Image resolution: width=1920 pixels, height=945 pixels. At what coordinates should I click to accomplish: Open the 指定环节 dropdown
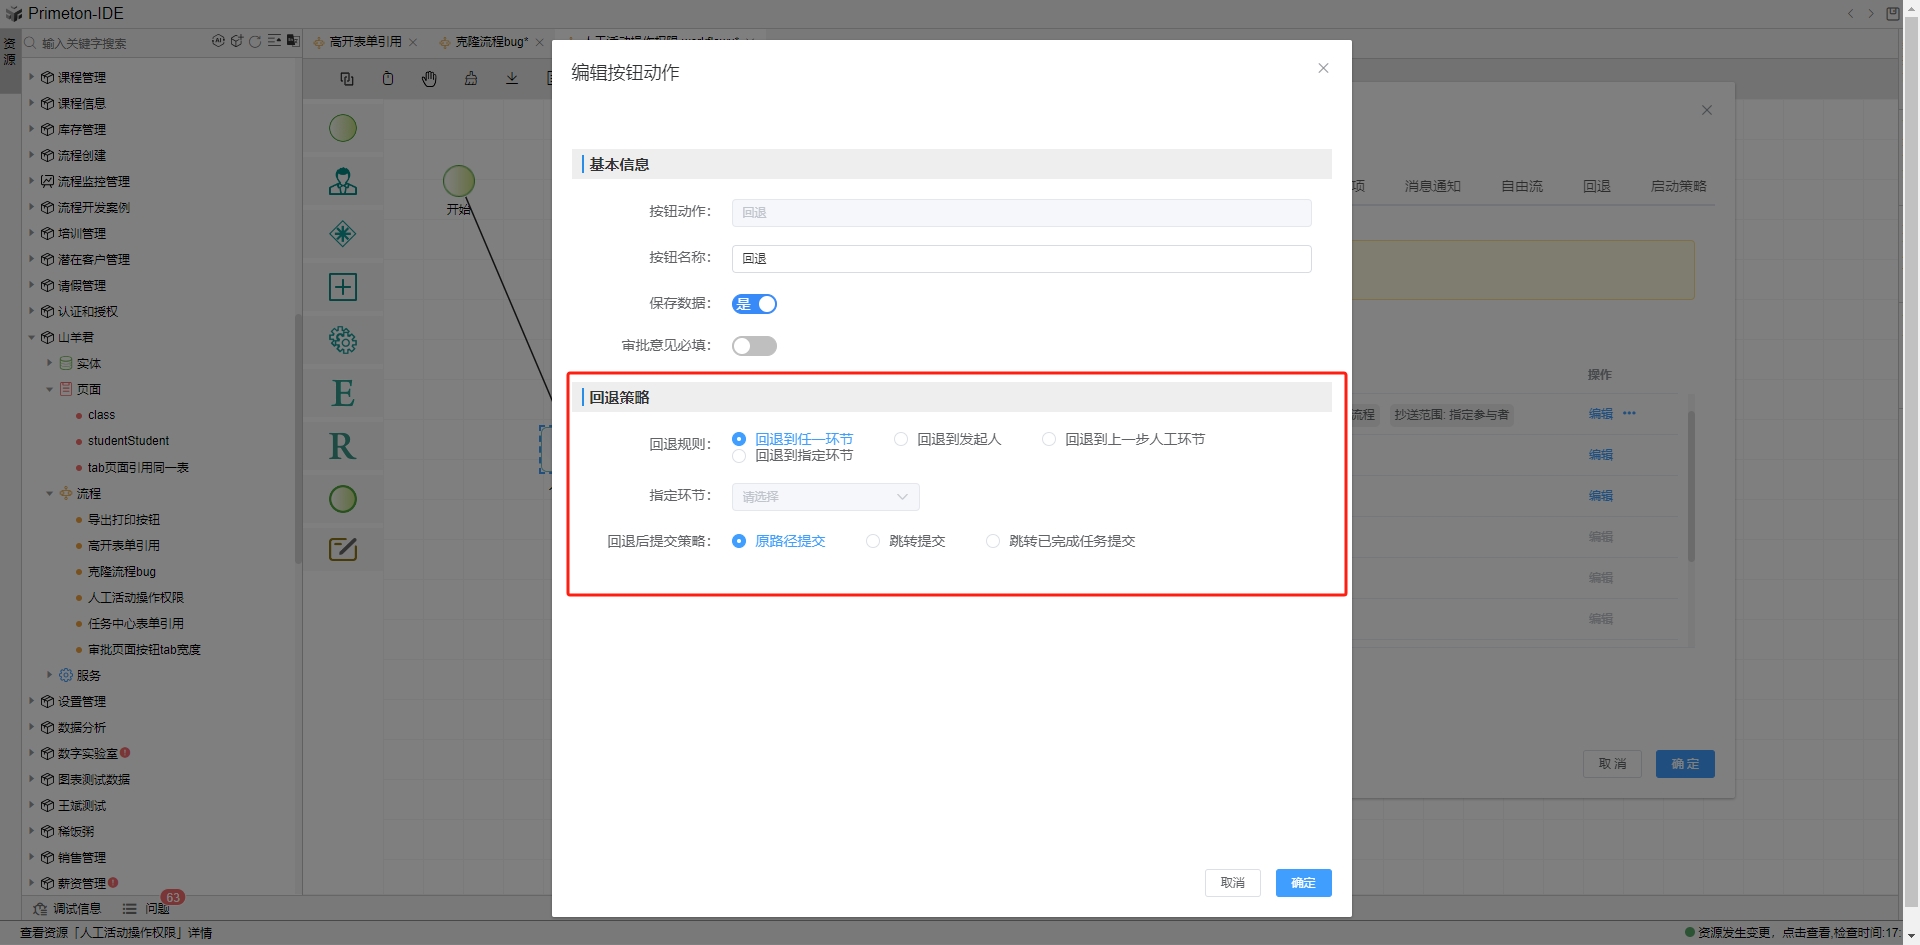pyautogui.click(x=825, y=497)
